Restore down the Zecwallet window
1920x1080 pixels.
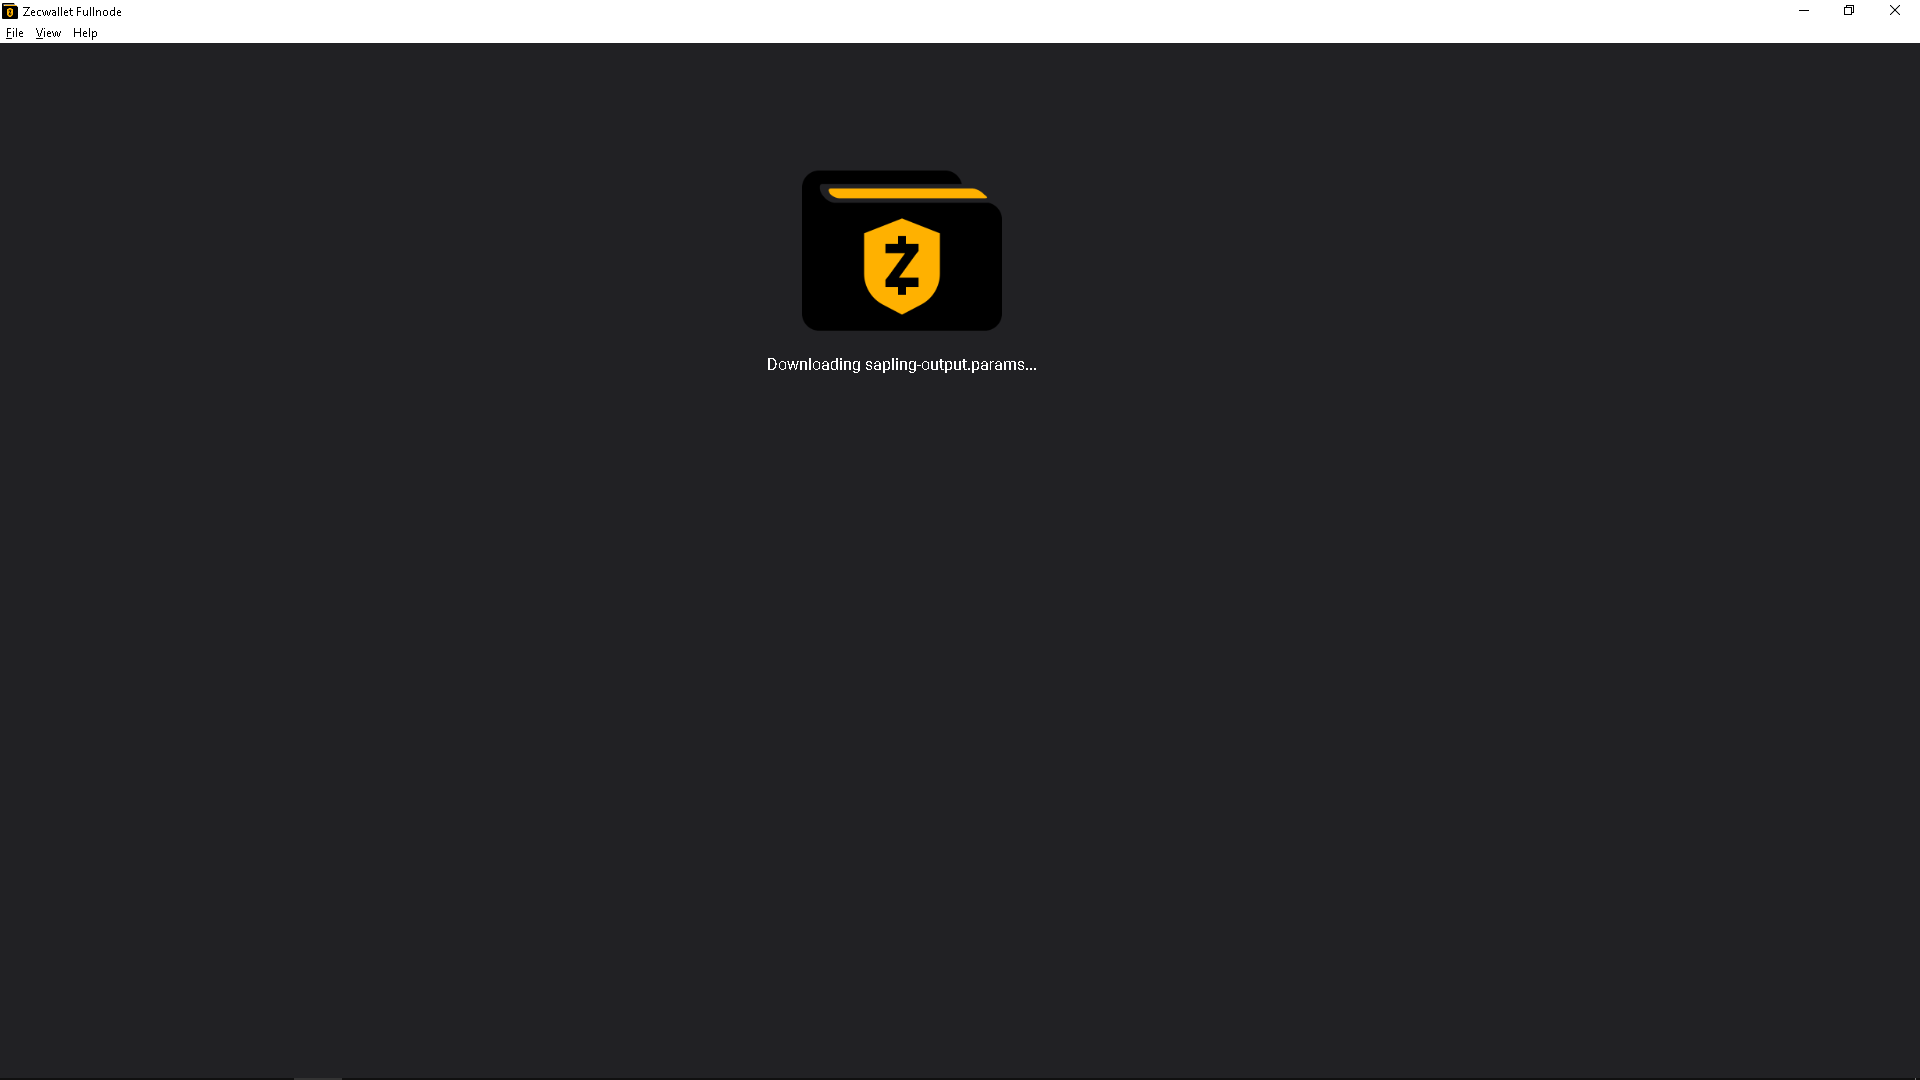[1849, 11]
